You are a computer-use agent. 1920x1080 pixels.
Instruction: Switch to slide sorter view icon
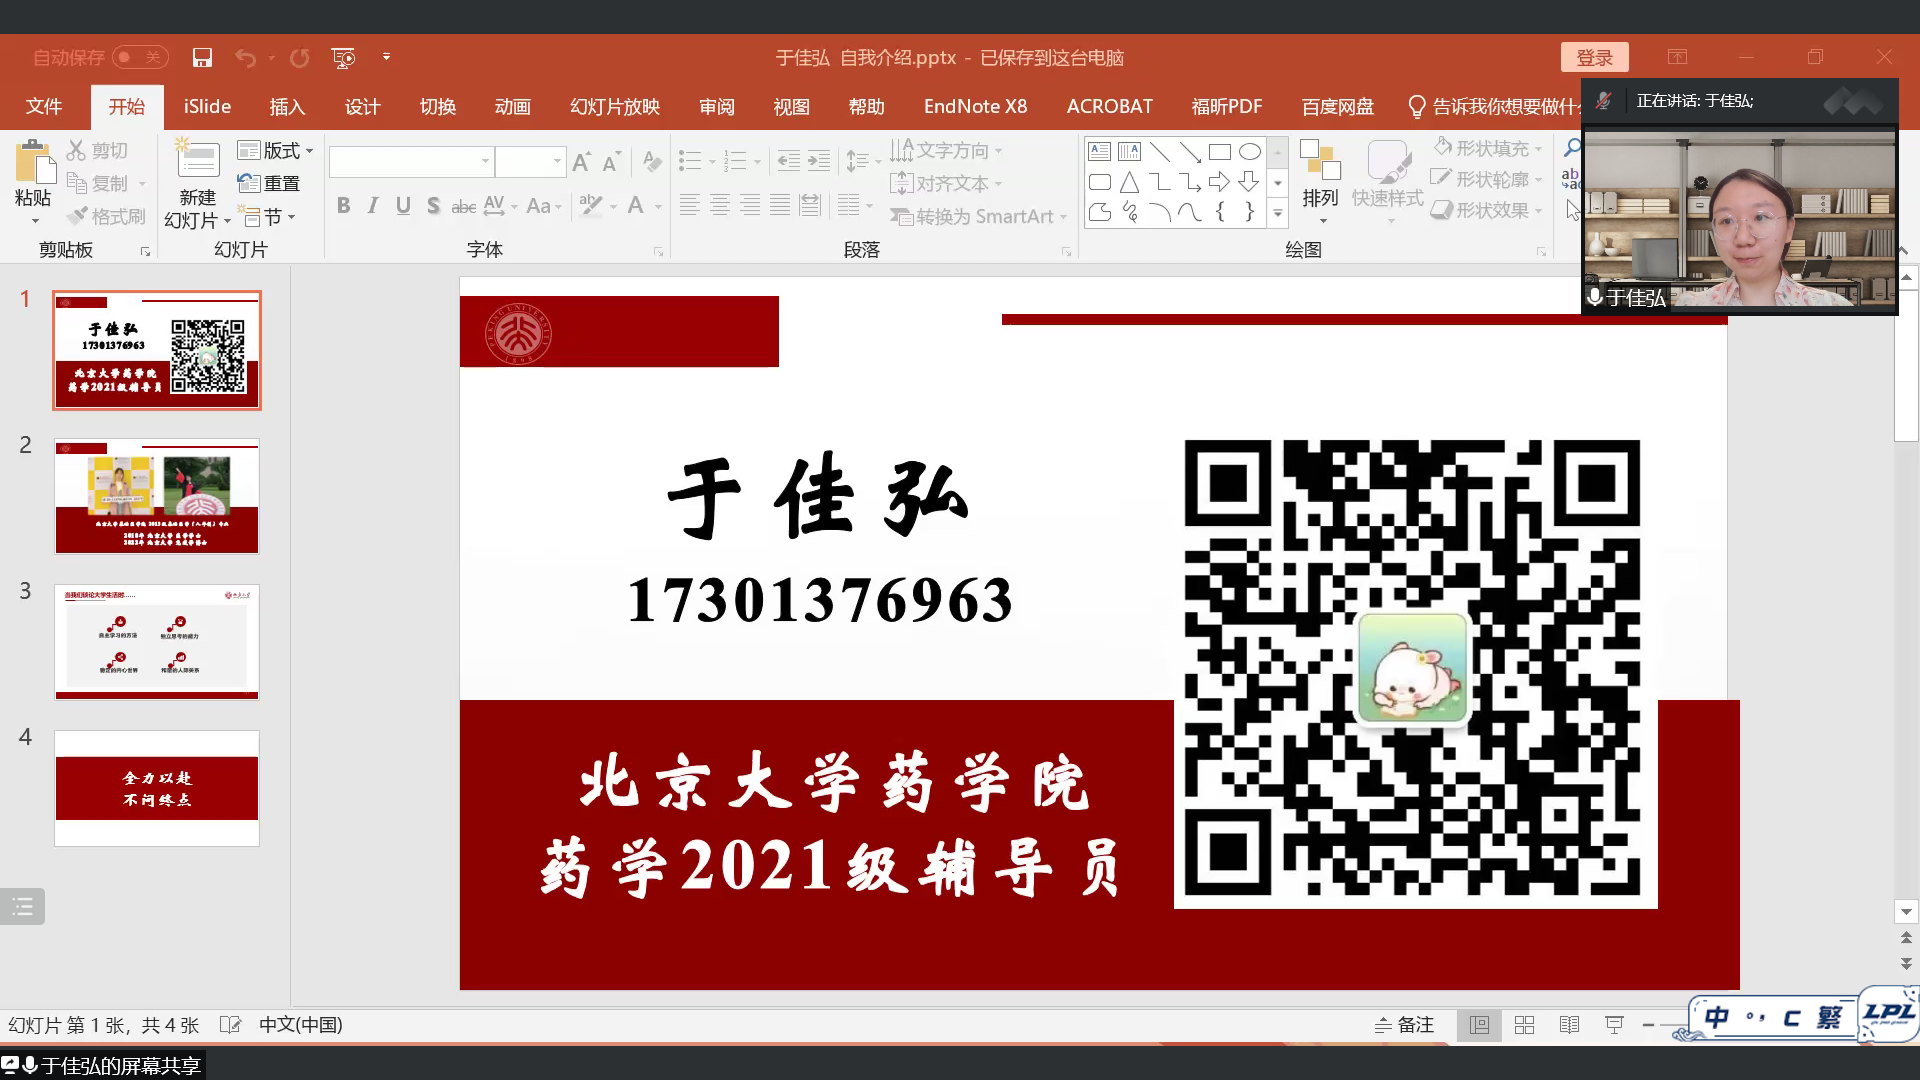coord(1524,1025)
